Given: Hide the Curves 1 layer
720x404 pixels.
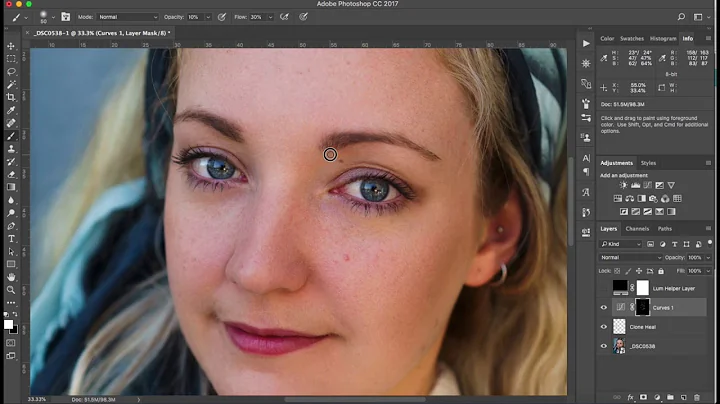Looking at the screenshot, I should pyautogui.click(x=604, y=308).
